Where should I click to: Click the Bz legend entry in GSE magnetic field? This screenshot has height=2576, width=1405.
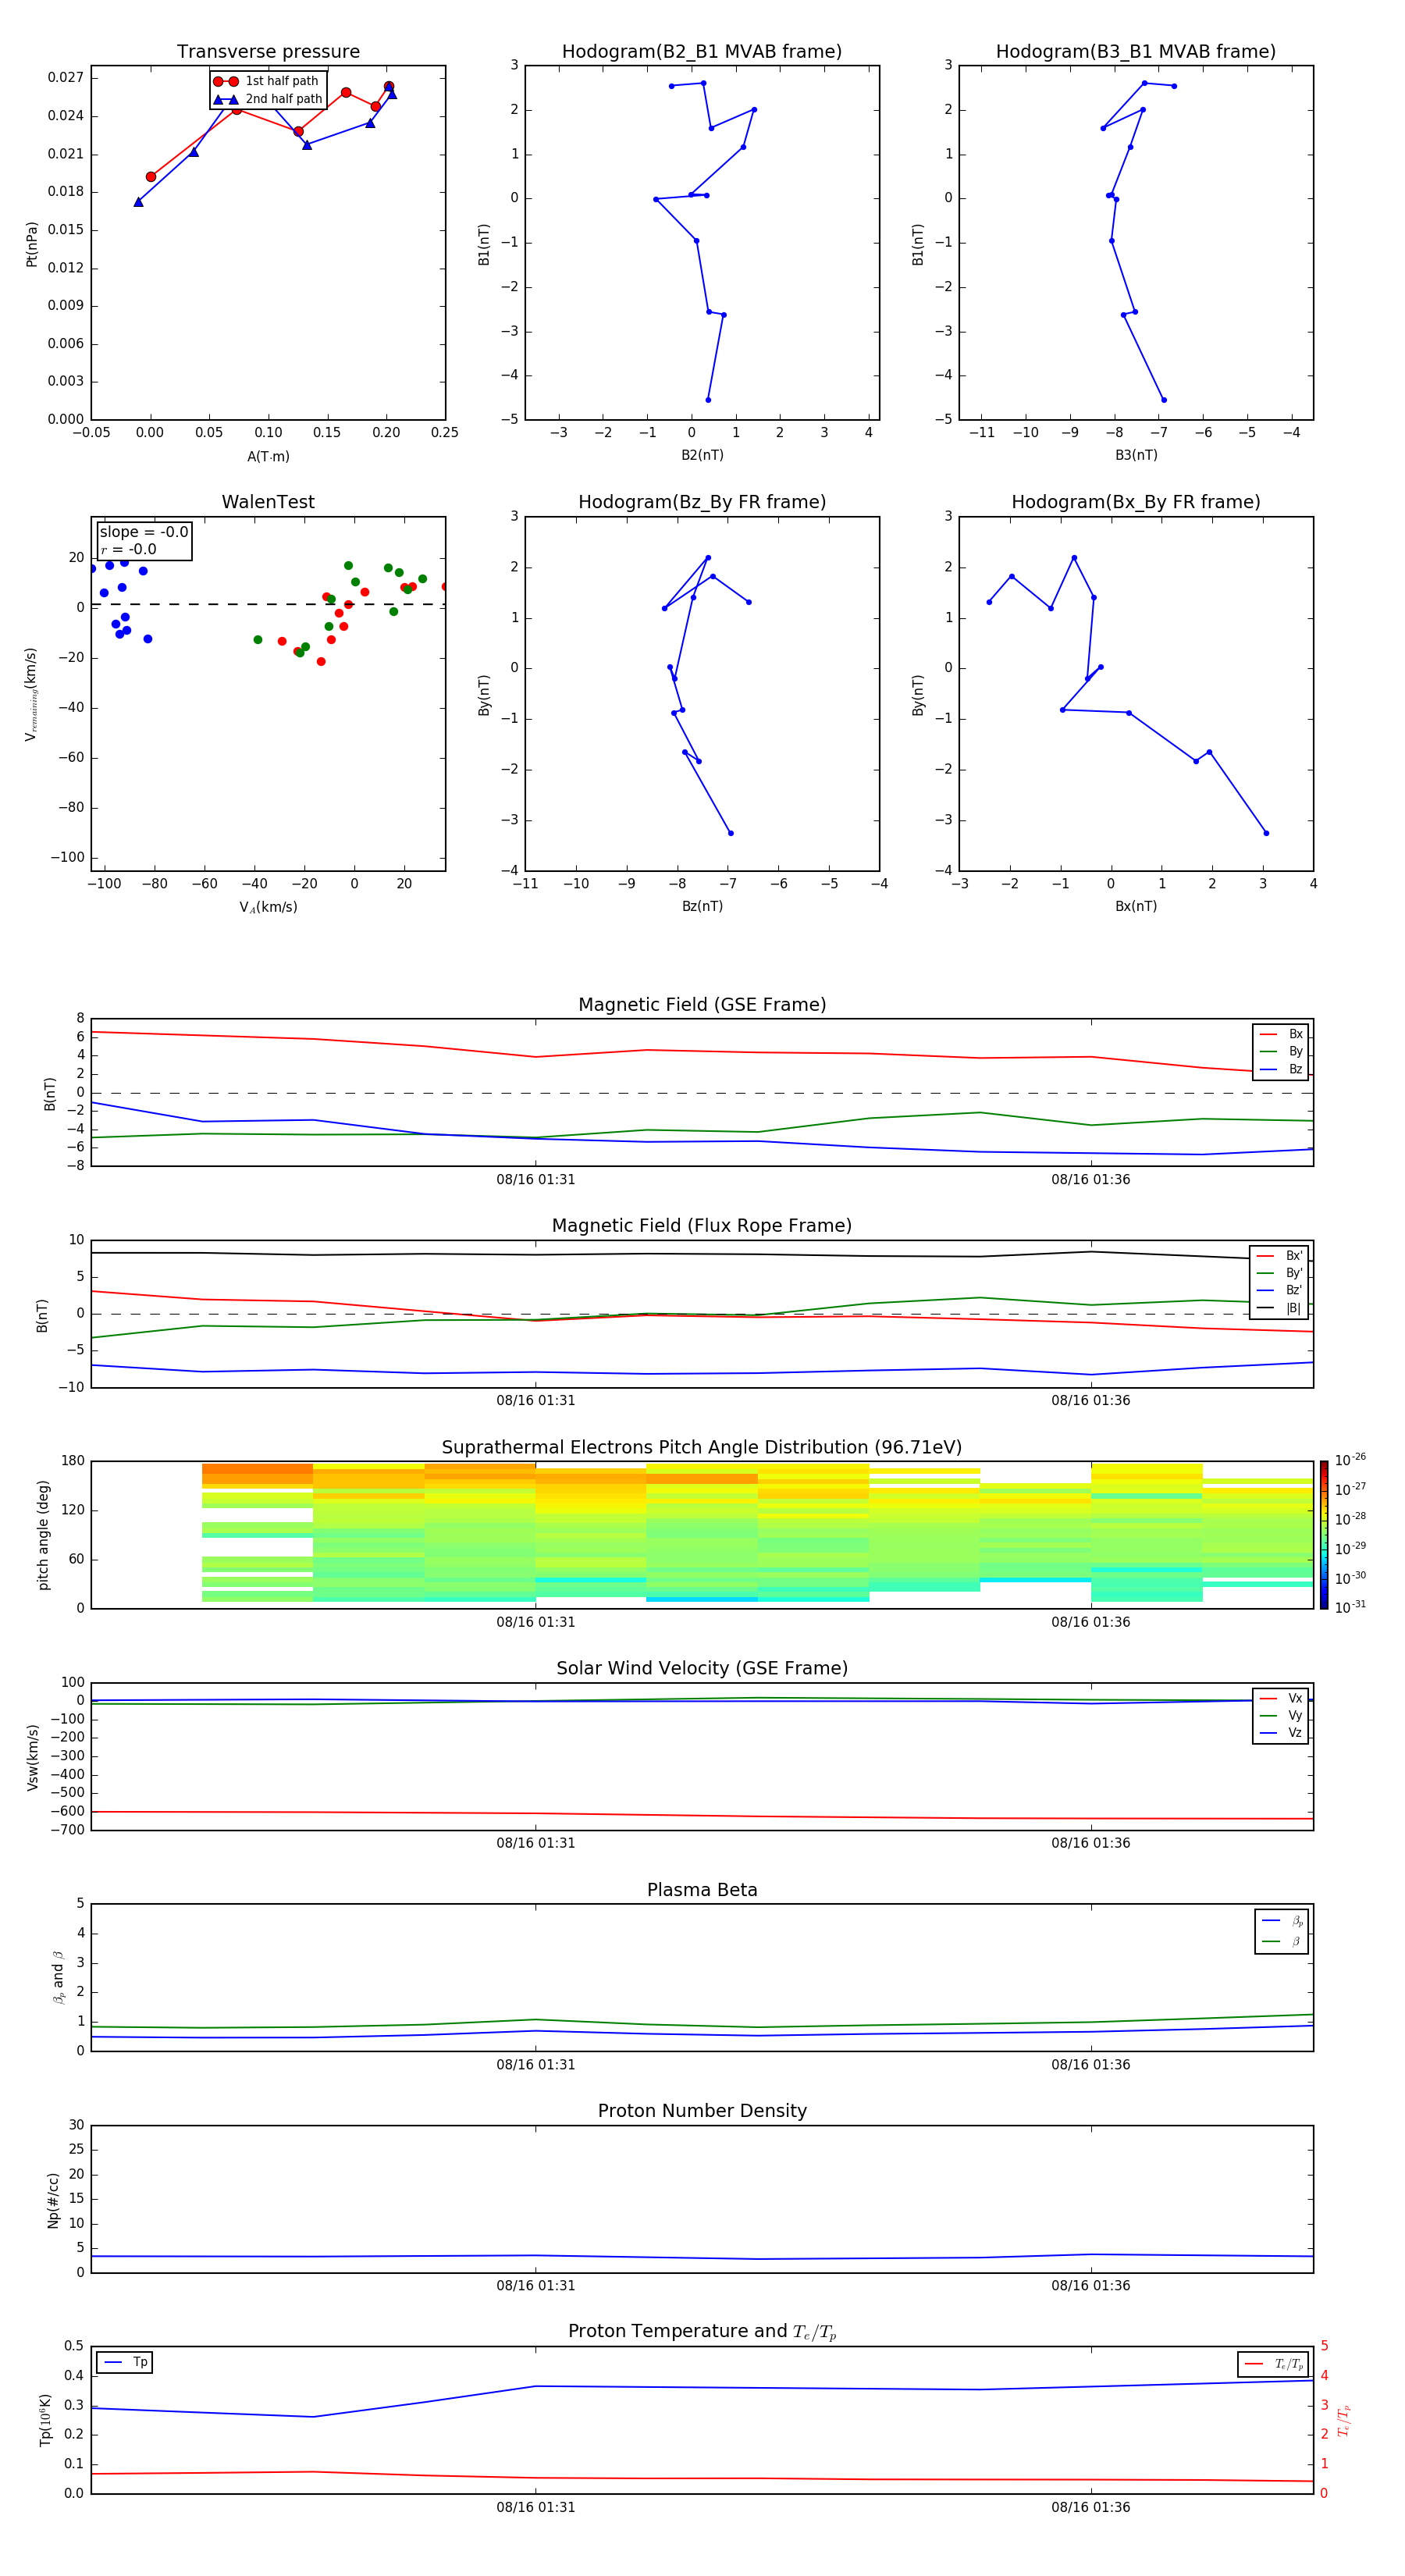[1281, 1070]
